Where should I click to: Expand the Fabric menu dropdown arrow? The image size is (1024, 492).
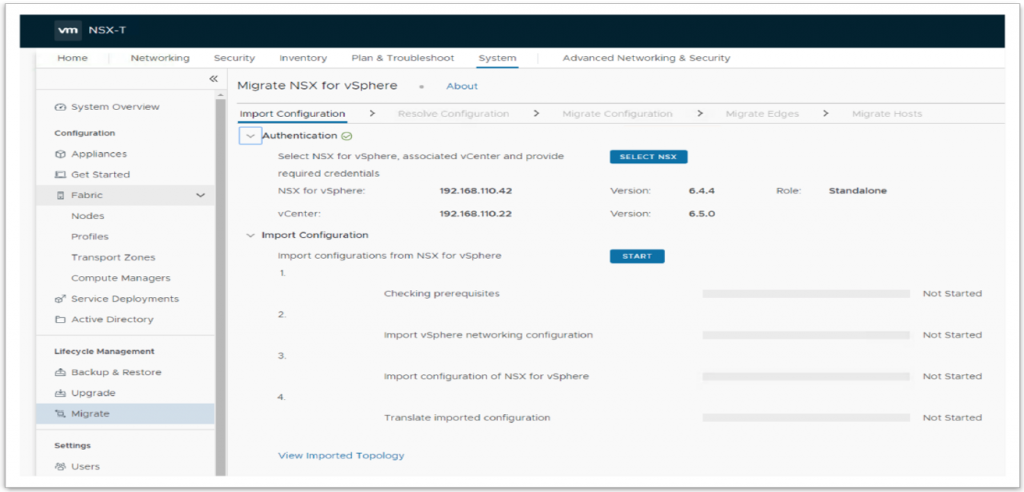point(201,195)
